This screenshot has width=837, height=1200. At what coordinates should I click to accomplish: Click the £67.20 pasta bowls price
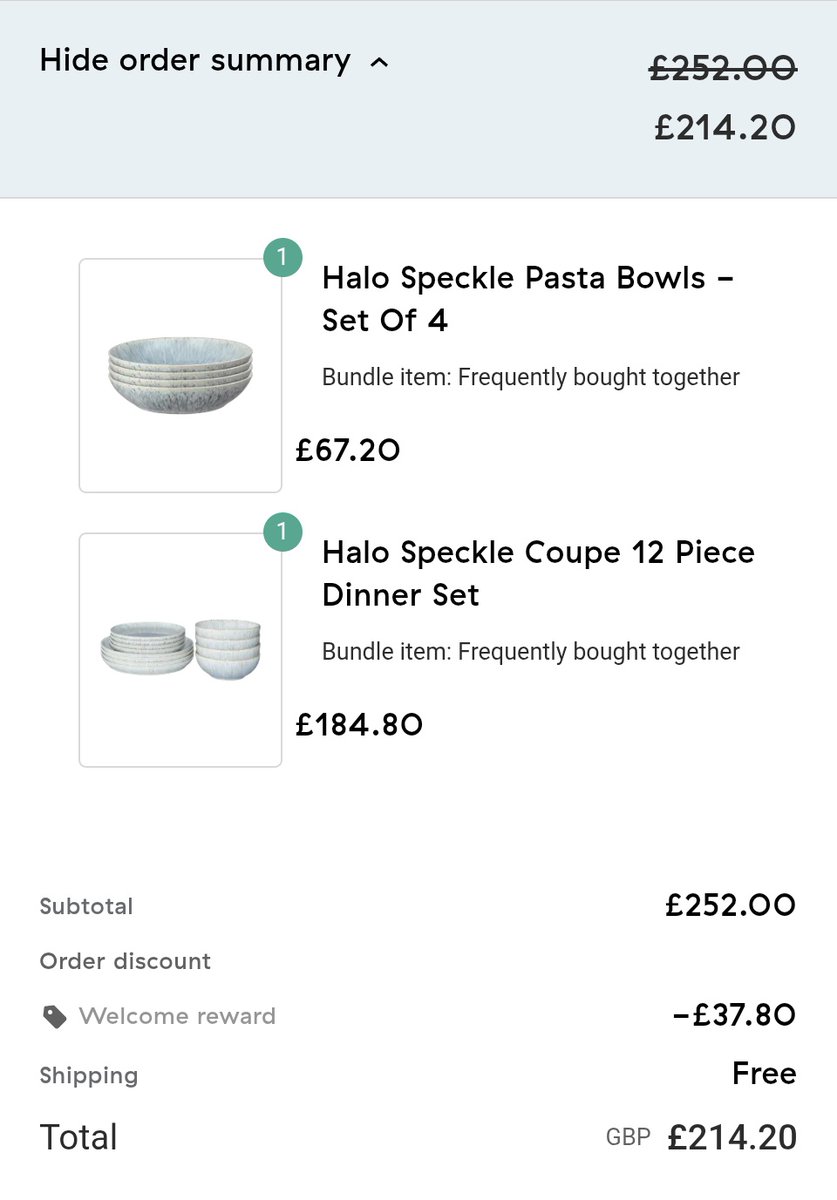point(348,451)
